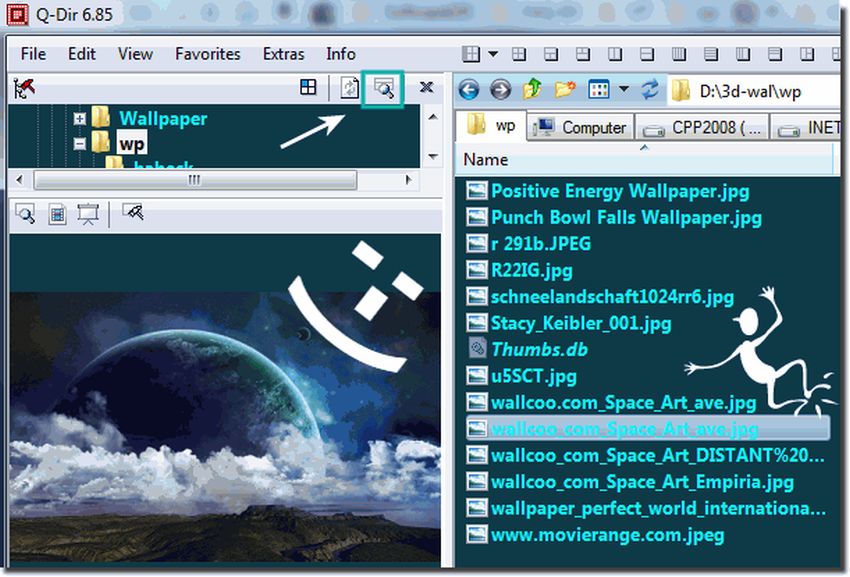Collapse the wp folder tree node

(80, 144)
